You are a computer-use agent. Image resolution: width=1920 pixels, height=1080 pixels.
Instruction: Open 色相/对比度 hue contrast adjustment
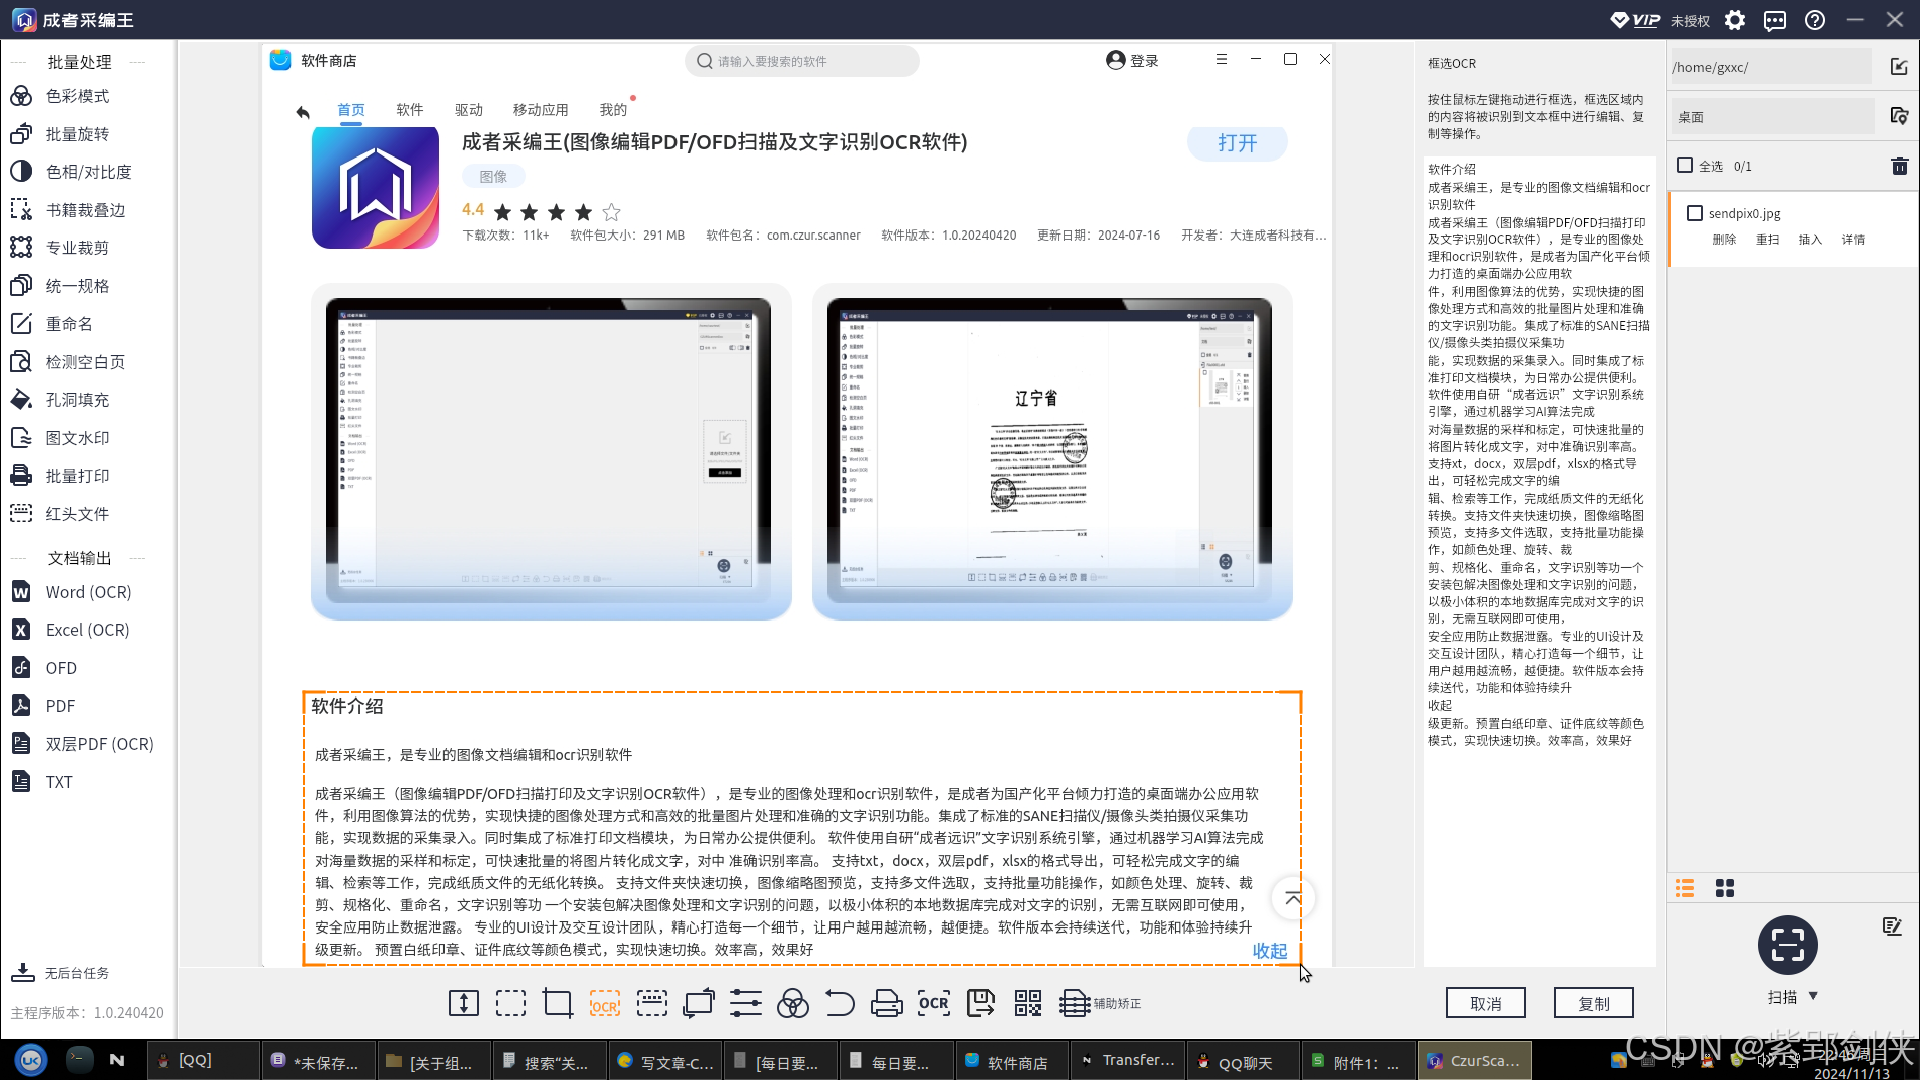71,172
